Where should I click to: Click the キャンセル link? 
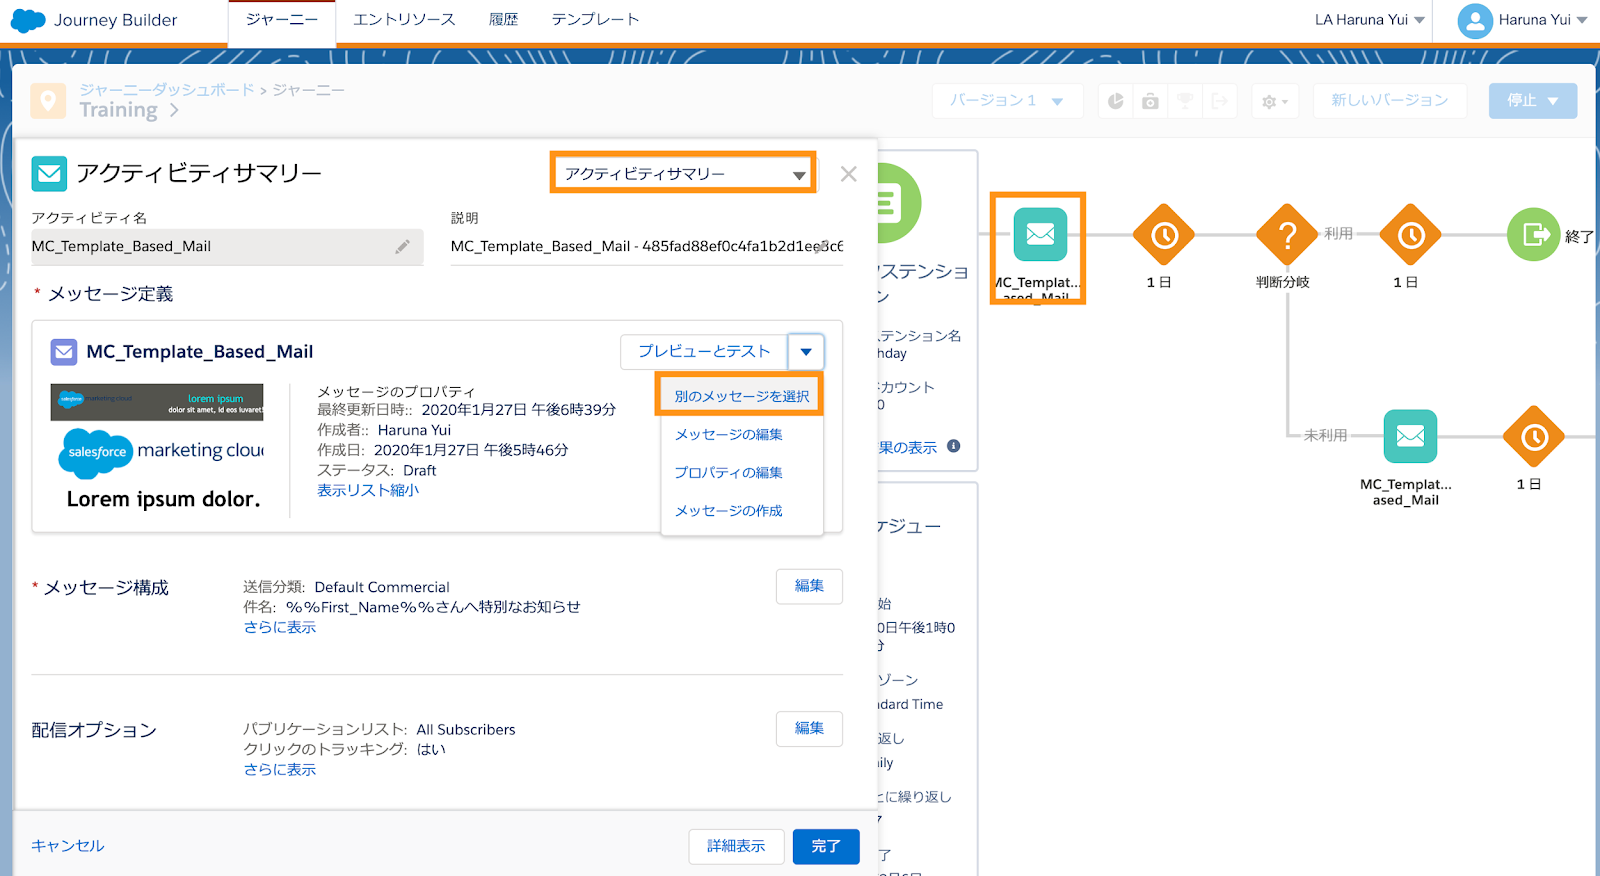(x=68, y=845)
